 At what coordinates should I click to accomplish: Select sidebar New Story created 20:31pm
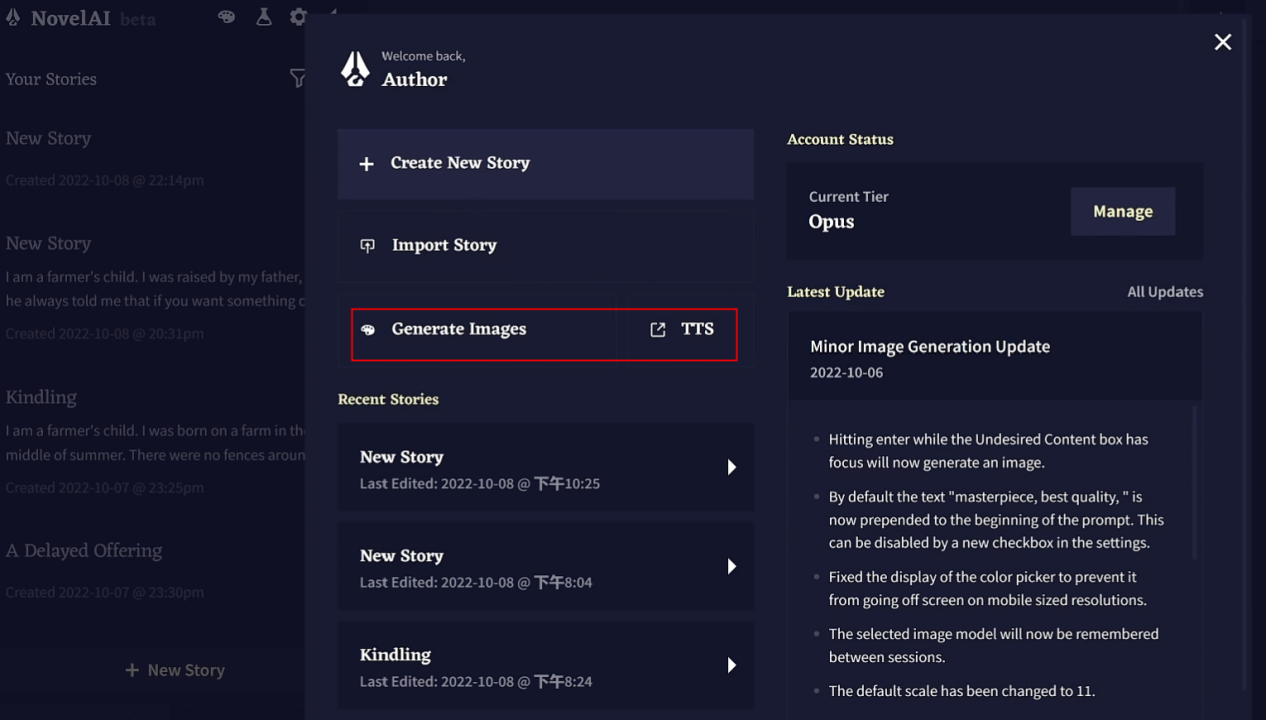tap(152, 288)
